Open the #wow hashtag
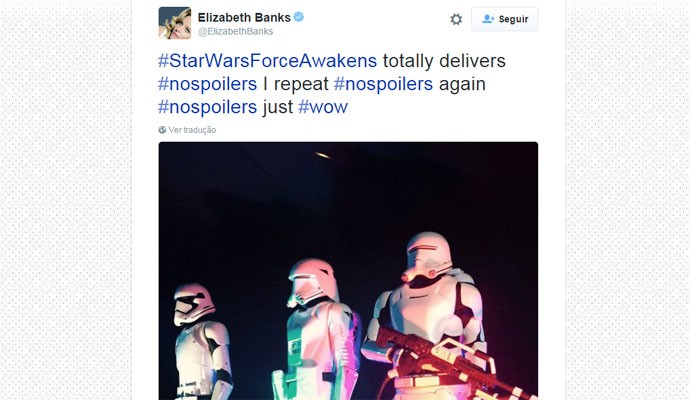690x400 pixels. [323, 107]
